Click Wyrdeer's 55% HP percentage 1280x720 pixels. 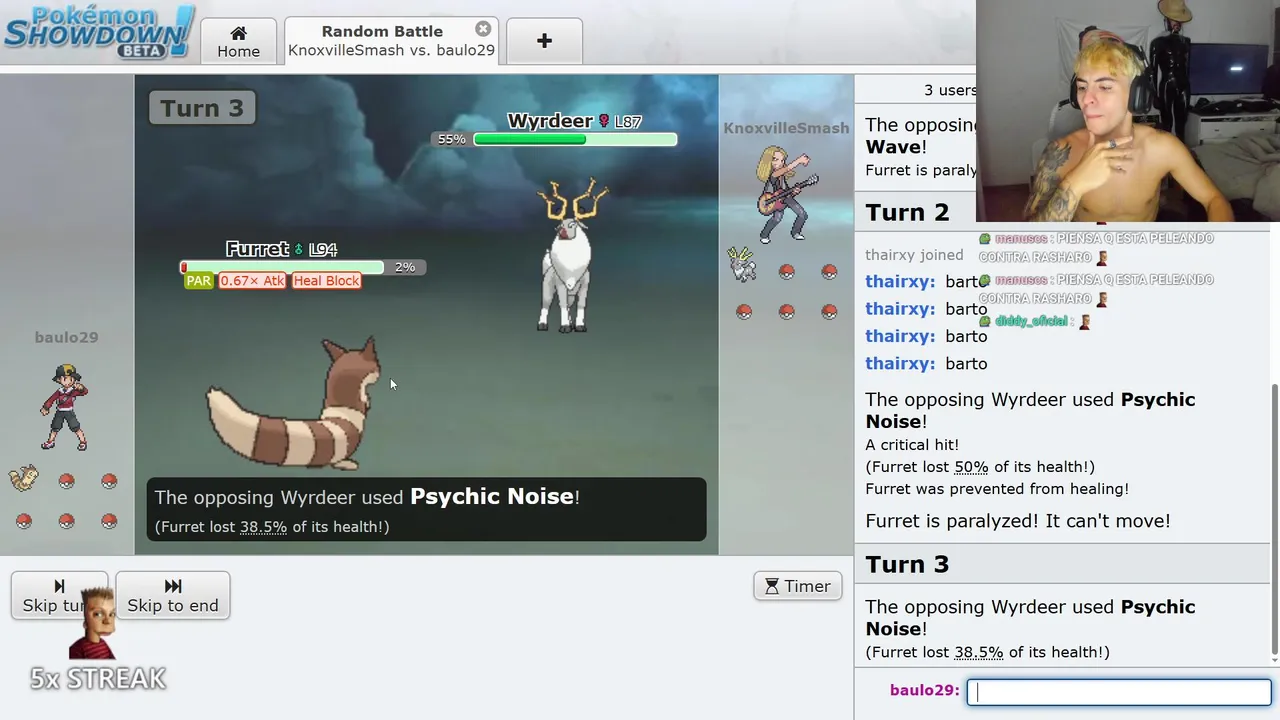point(451,139)
